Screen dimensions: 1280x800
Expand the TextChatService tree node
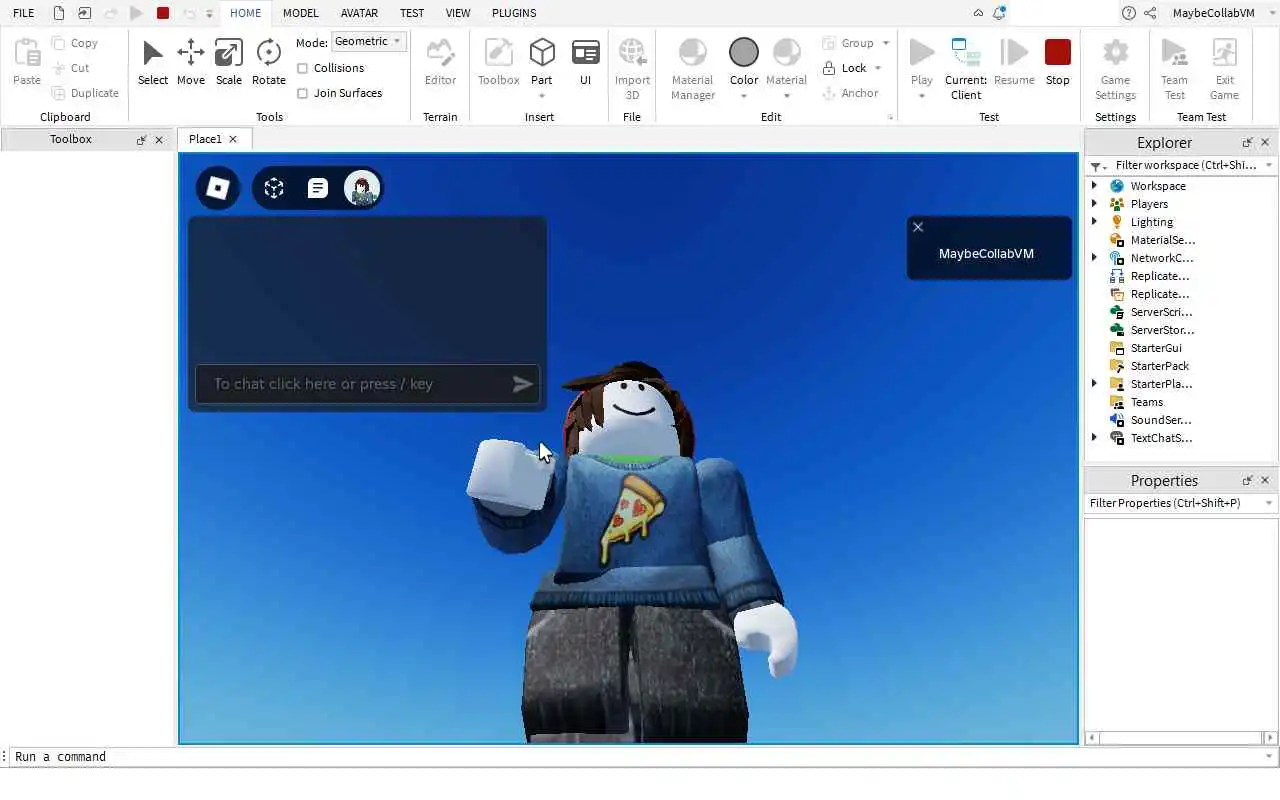coord(1094,438)
